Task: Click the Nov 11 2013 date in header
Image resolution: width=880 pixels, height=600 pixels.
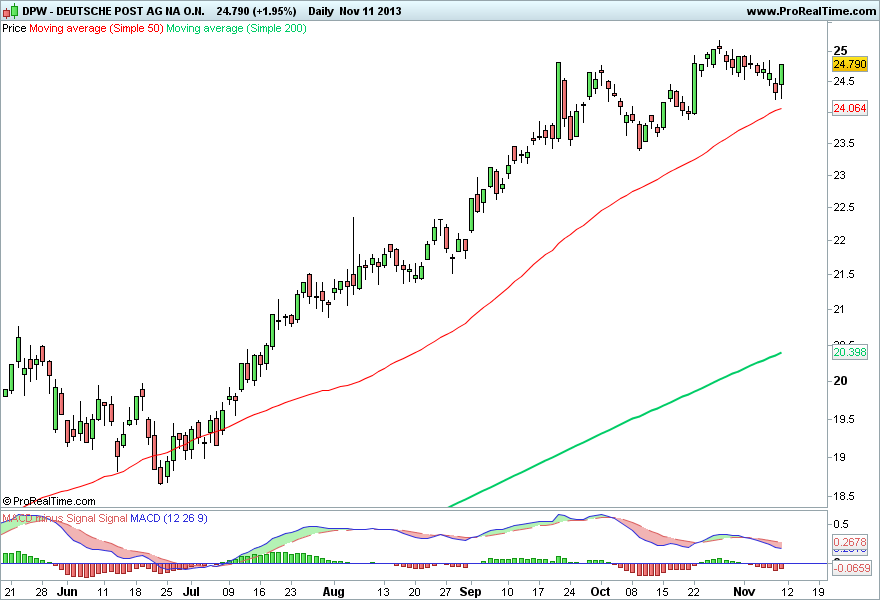Action: [x=370, y=11]
